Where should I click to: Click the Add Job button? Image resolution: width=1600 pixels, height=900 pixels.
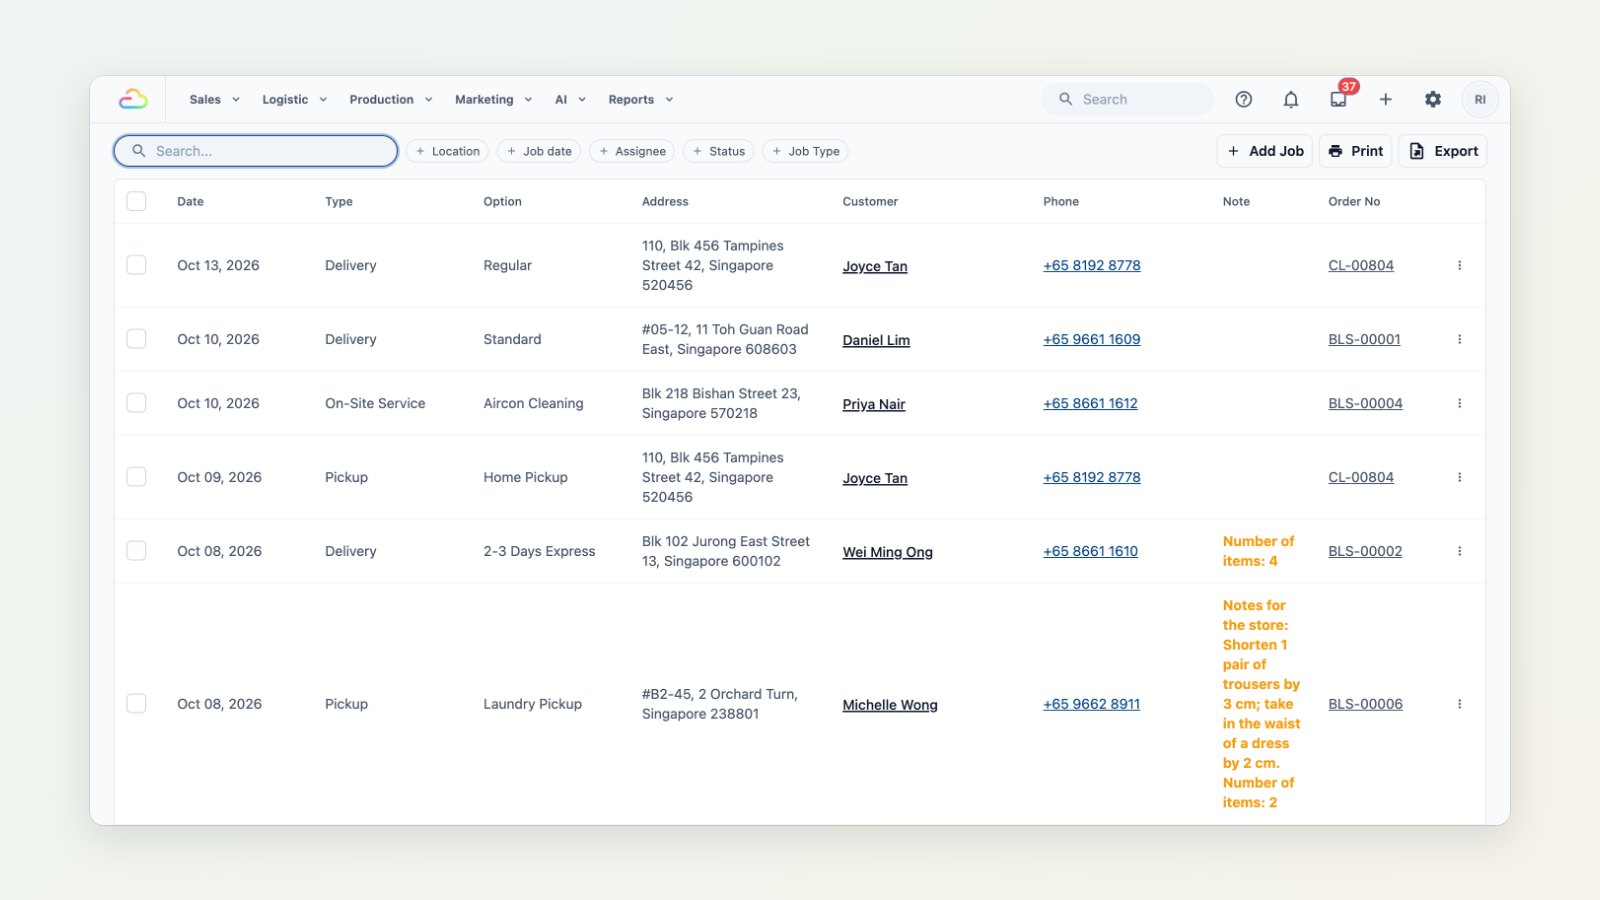(x=1265, y=151)
